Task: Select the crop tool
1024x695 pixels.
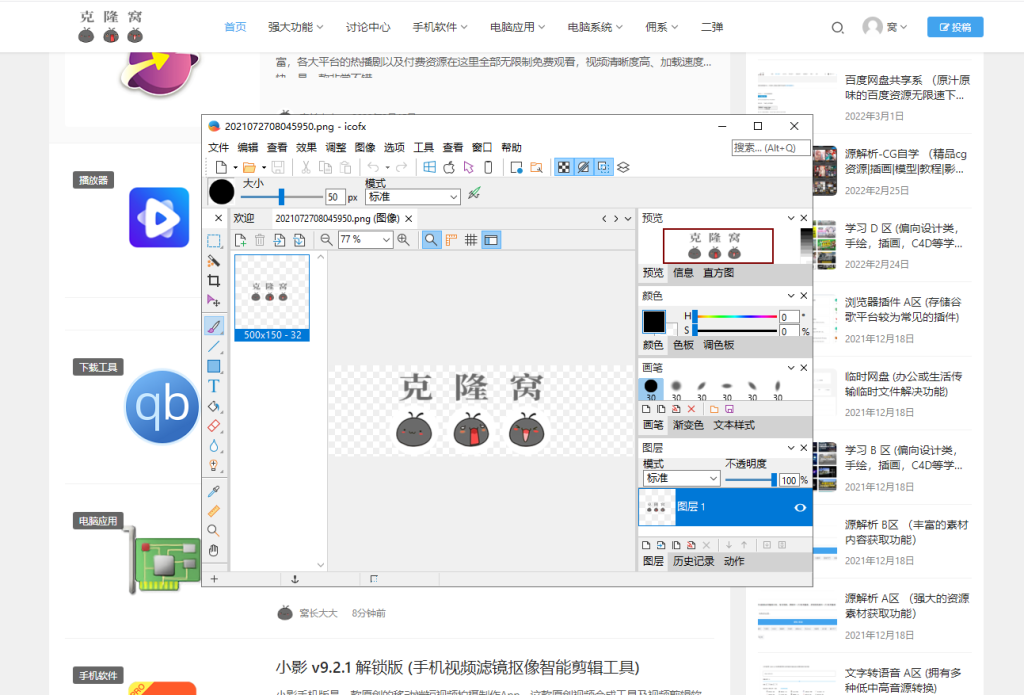Action: [x=214, y=281]
